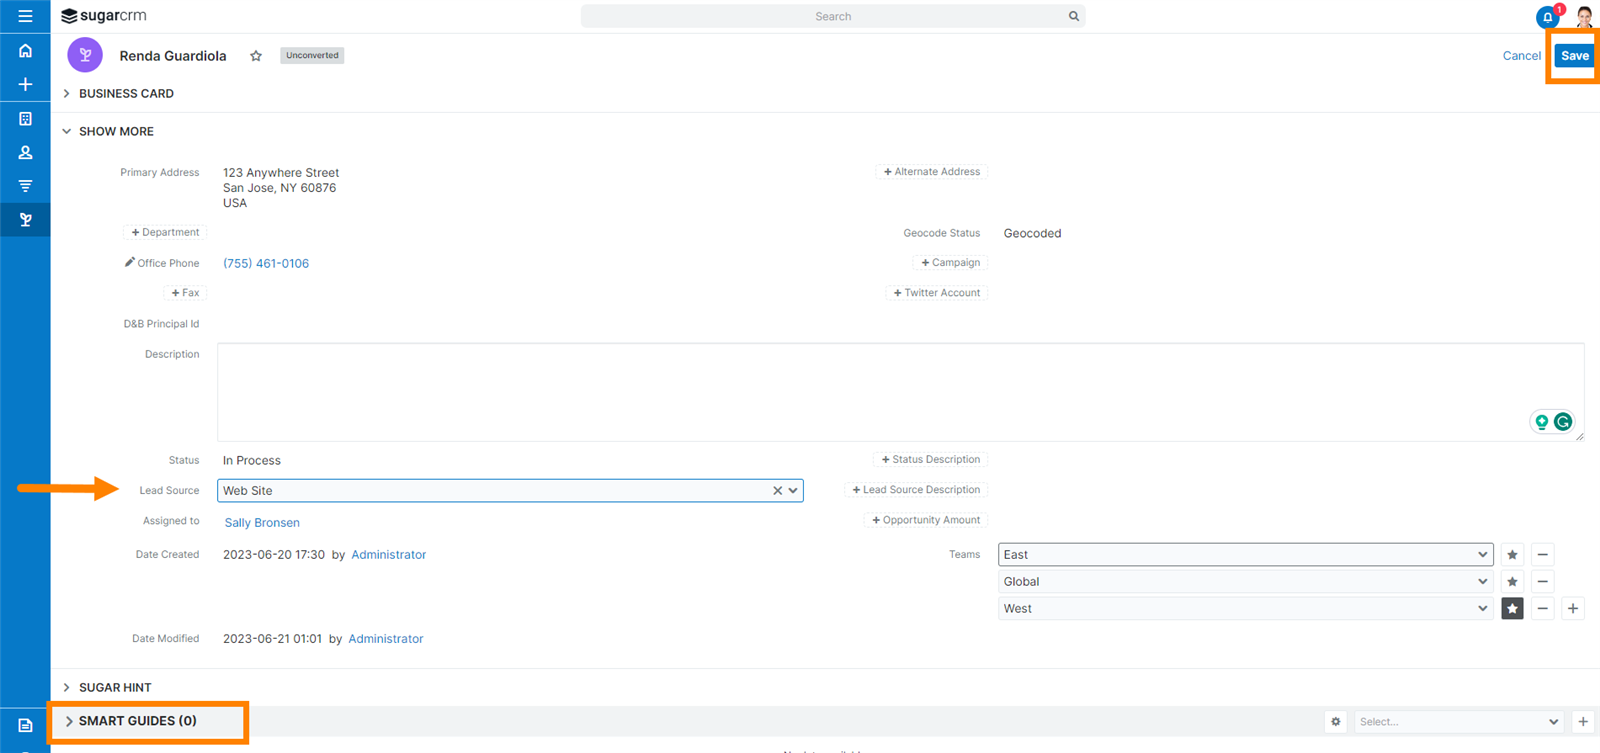This screenshot has width=1600, height=753.
Task: Open Accounts module building icon in sidebar
Action: (25, 119)
